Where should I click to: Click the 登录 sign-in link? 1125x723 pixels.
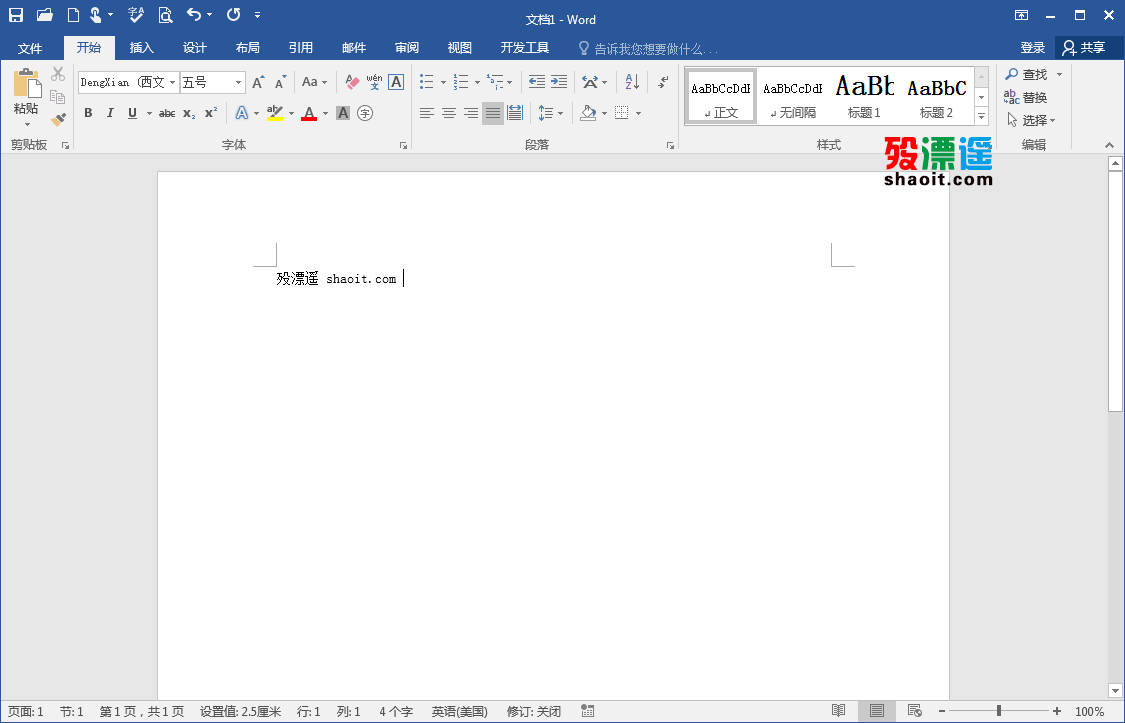tap(1032, 48)
